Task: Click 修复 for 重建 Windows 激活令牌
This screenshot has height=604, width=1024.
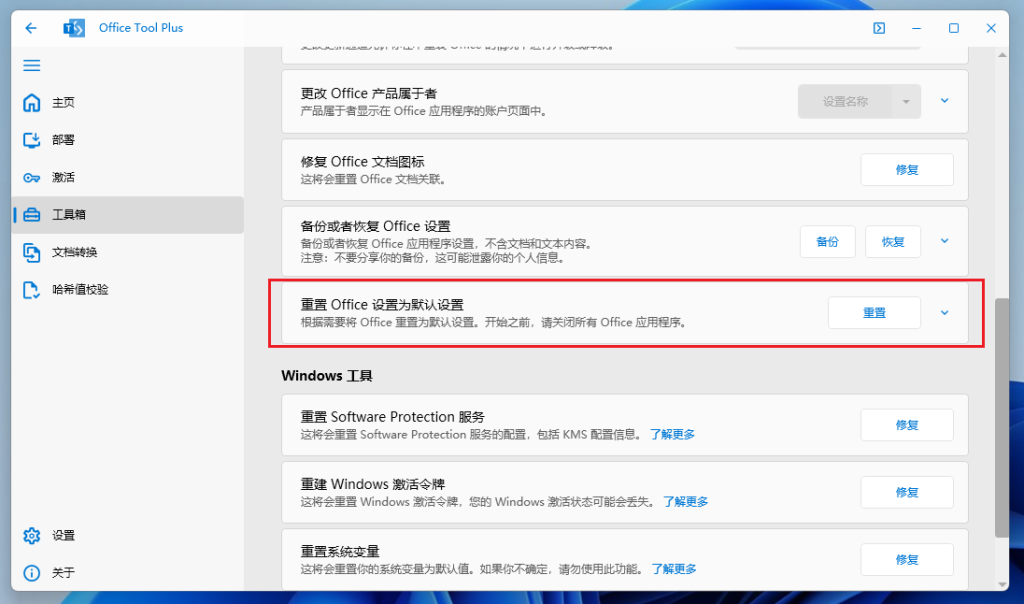Action: tap(906, 492)
